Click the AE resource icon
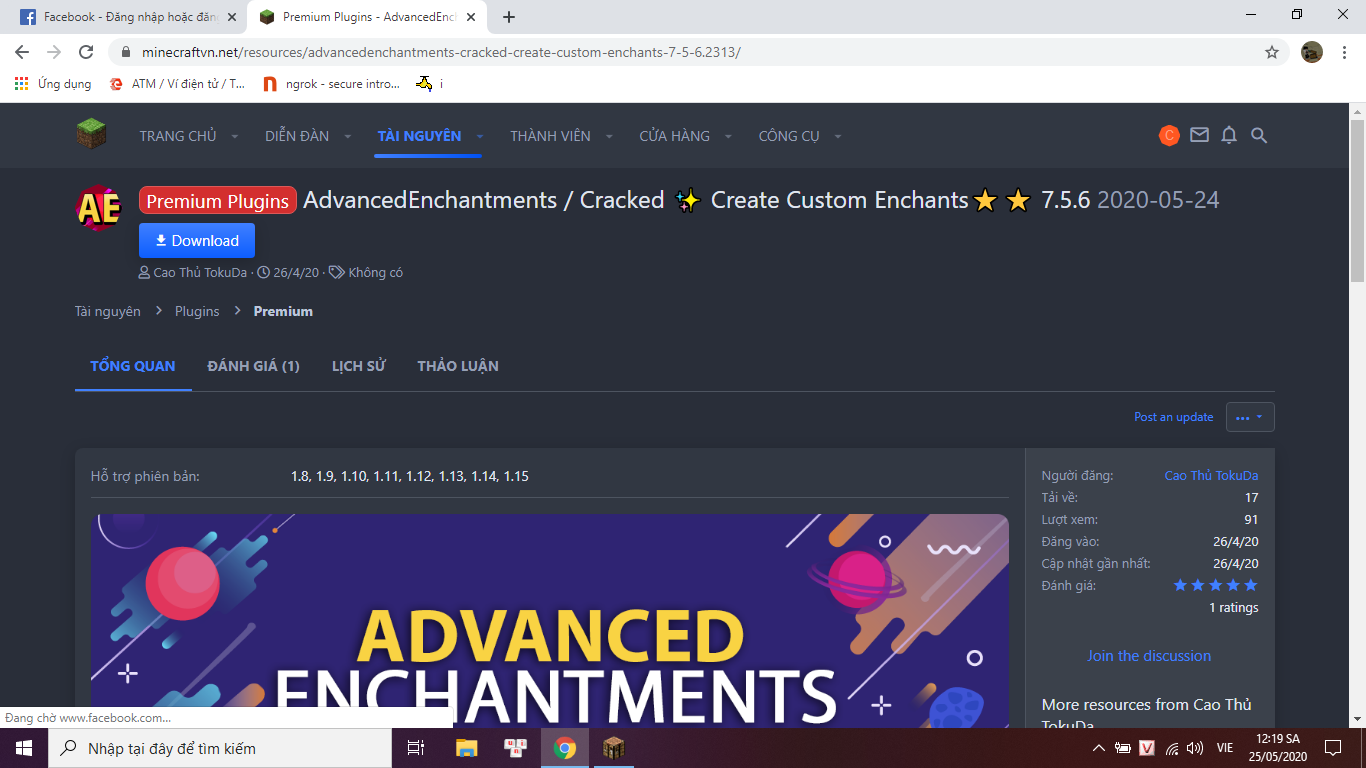 [99, 208]
